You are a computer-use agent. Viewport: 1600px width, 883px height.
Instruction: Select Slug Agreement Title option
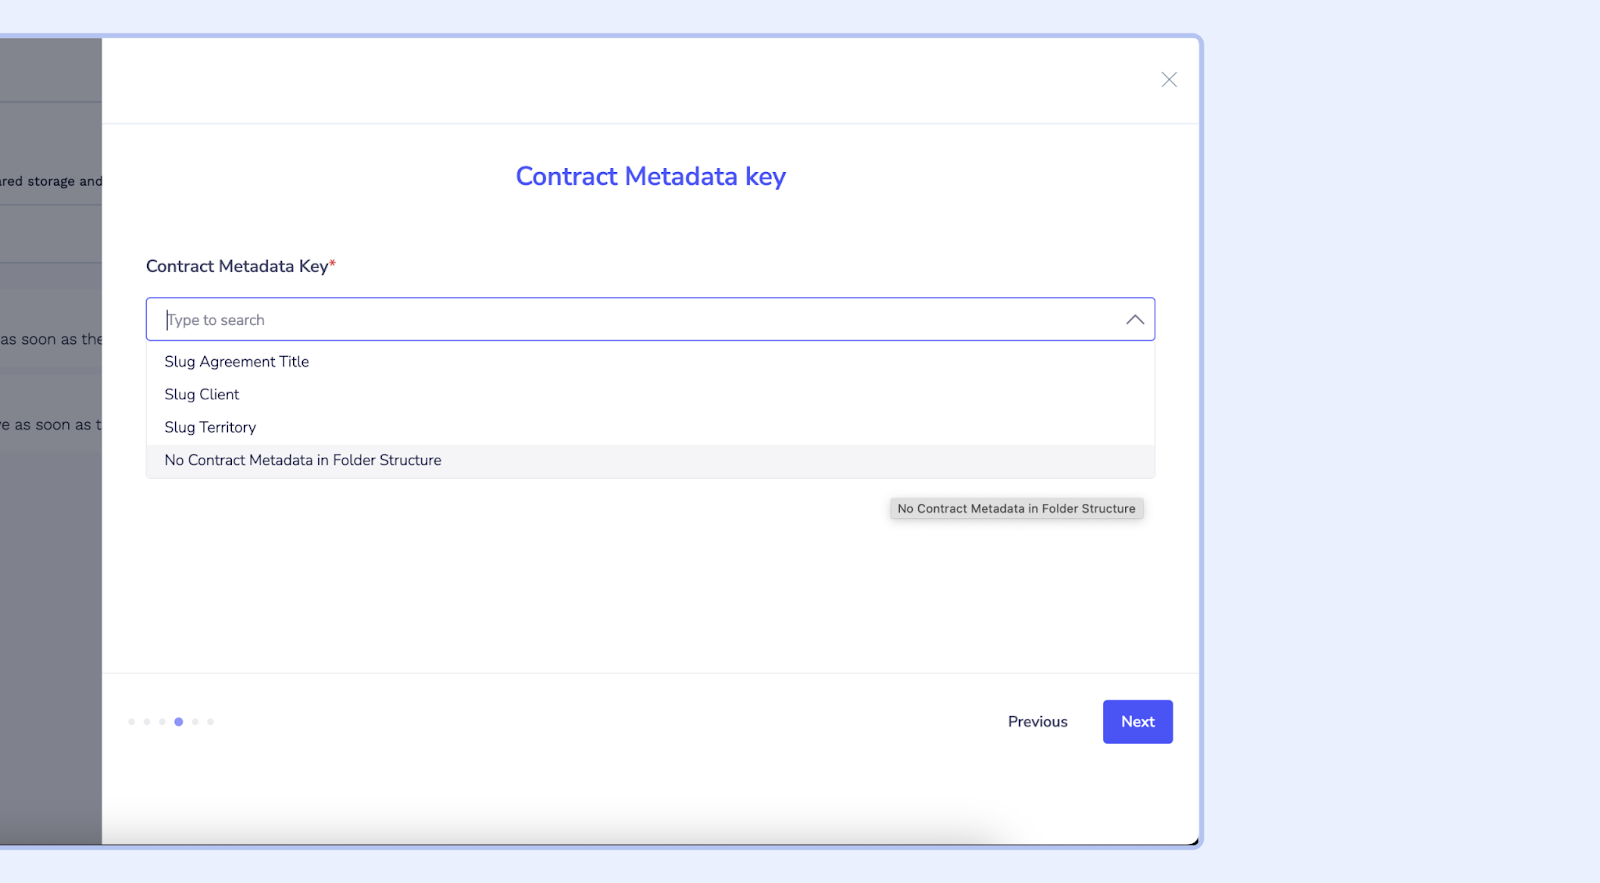tap(237, 362)
